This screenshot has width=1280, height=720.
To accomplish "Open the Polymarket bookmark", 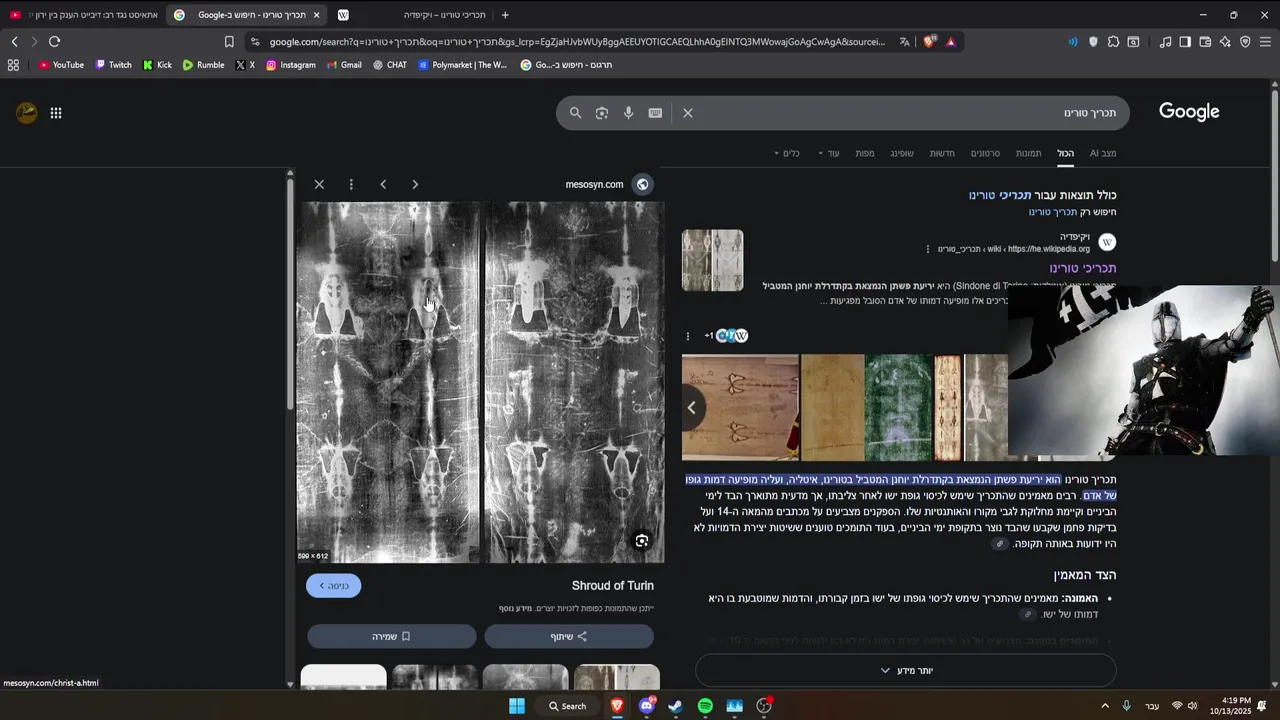I will click(x=463, y=65).
